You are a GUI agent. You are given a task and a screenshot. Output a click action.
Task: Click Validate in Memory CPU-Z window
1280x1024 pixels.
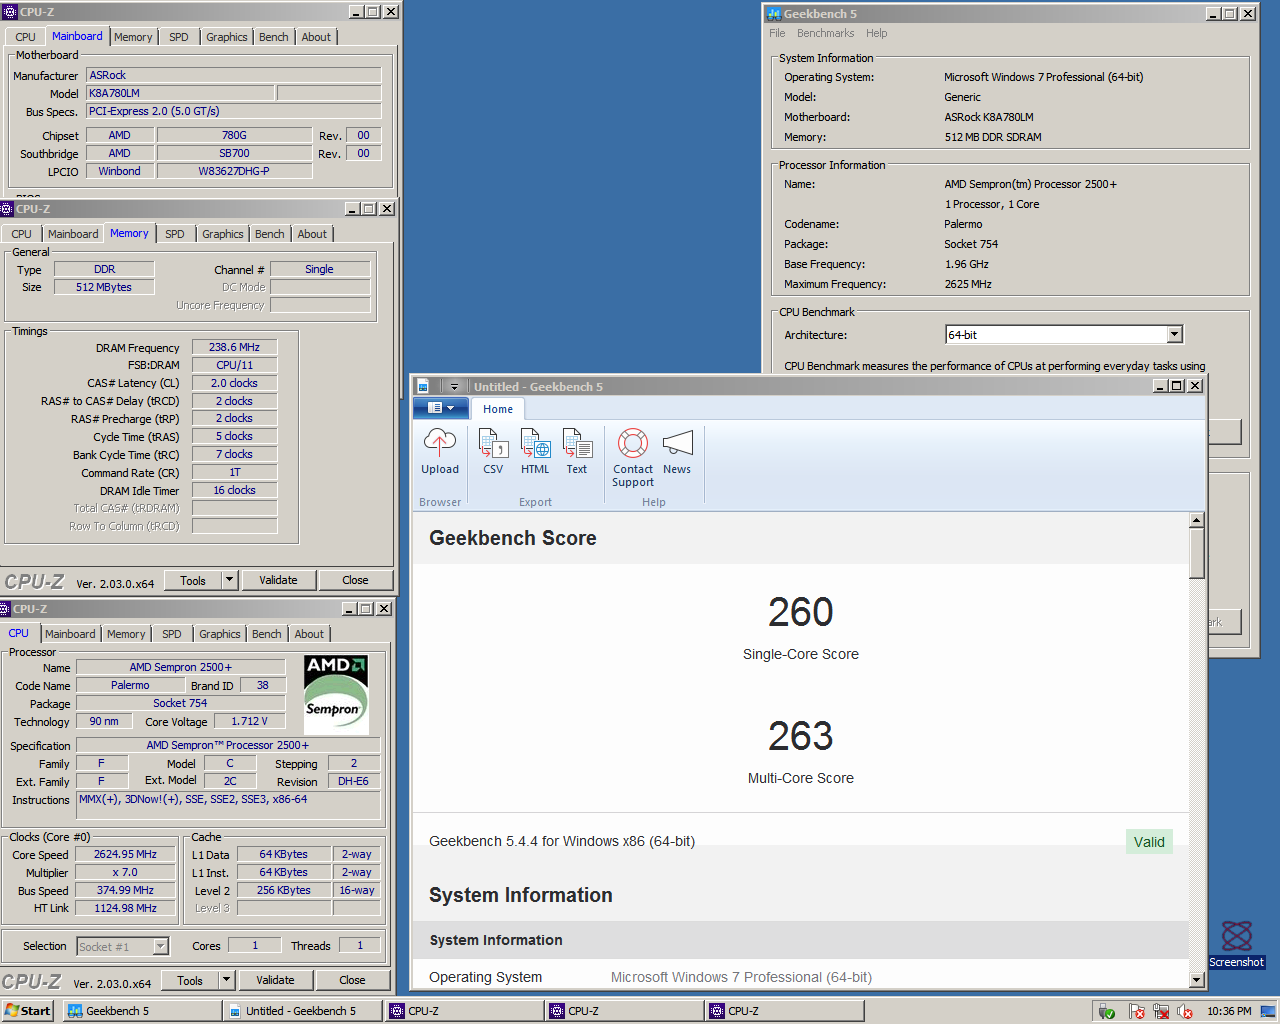(x=278, y=580)
